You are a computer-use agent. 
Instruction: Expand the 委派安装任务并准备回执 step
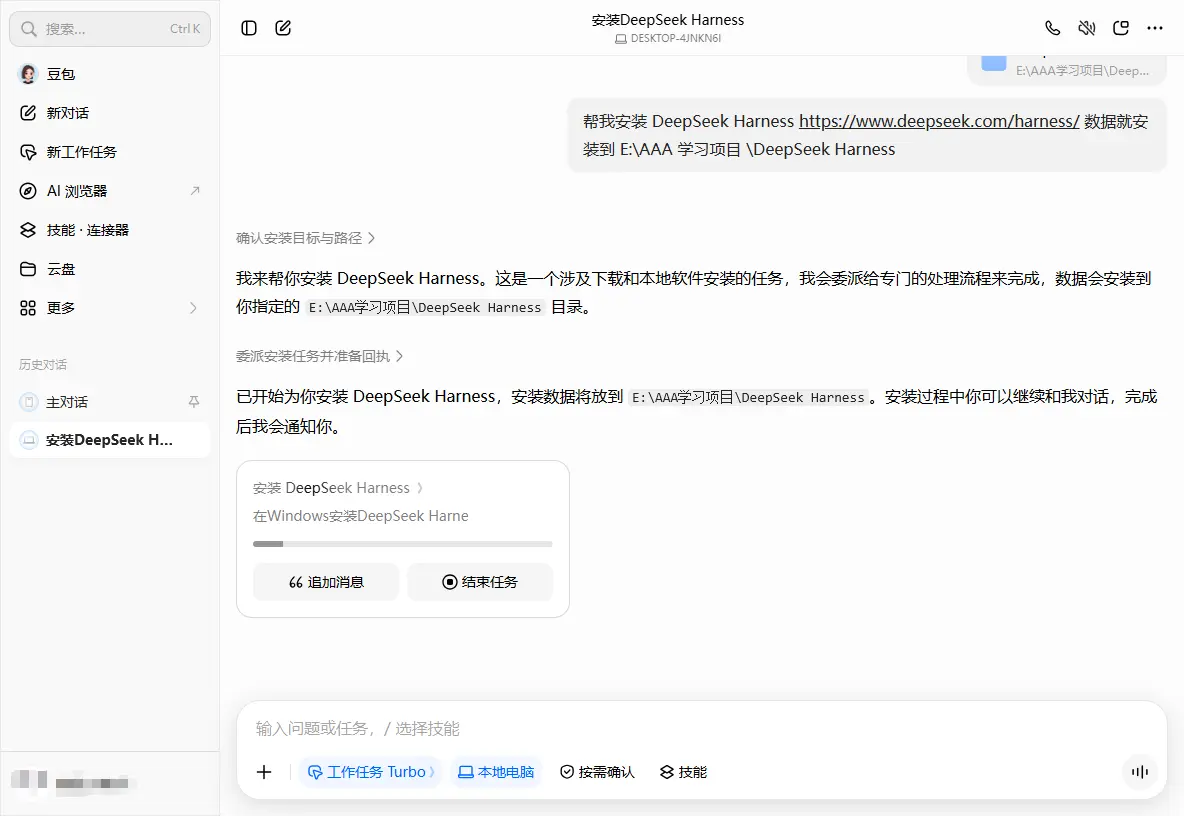tap(319, 356)
